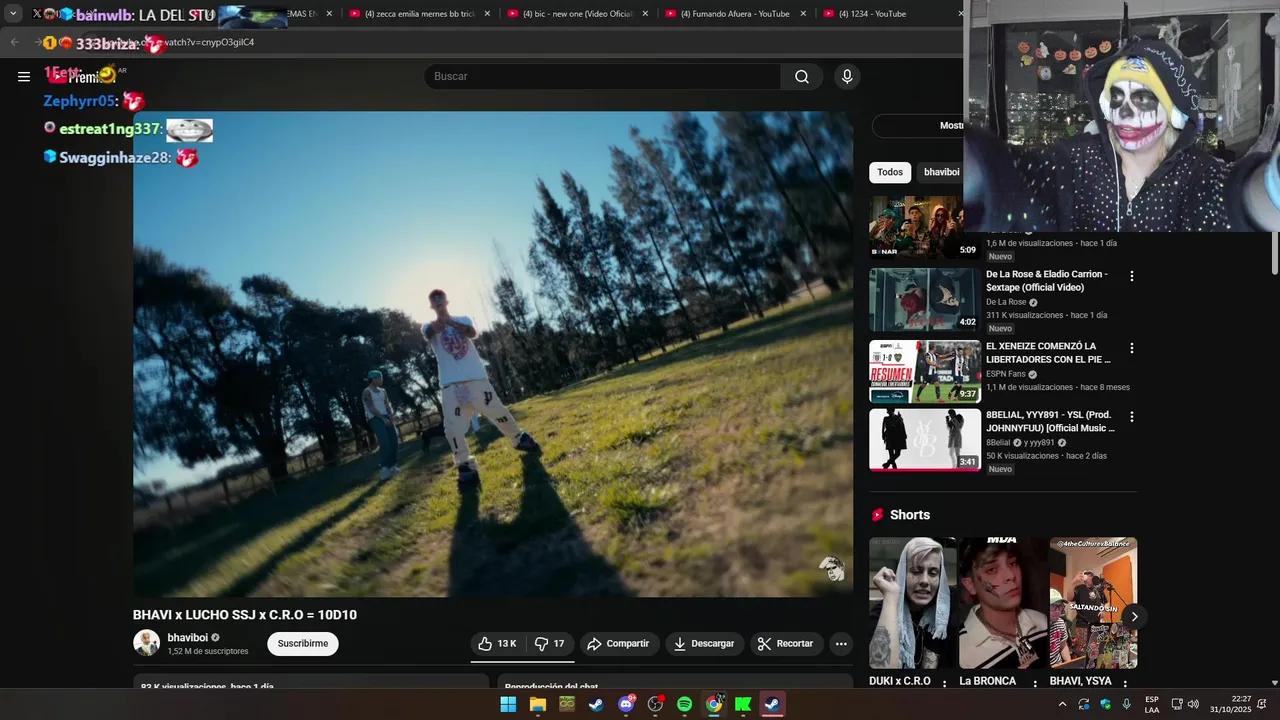Screen dimensions: 1280x720
Task: Click the Descargar download icon
Action: [681, 643]
